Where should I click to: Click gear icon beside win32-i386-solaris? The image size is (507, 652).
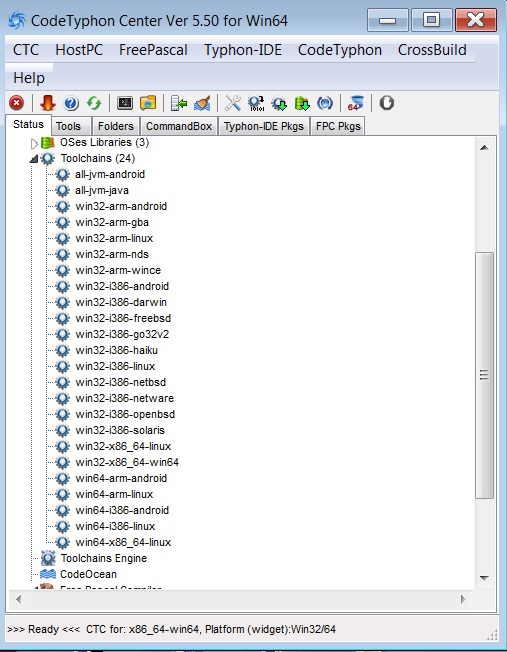[62, 430]
